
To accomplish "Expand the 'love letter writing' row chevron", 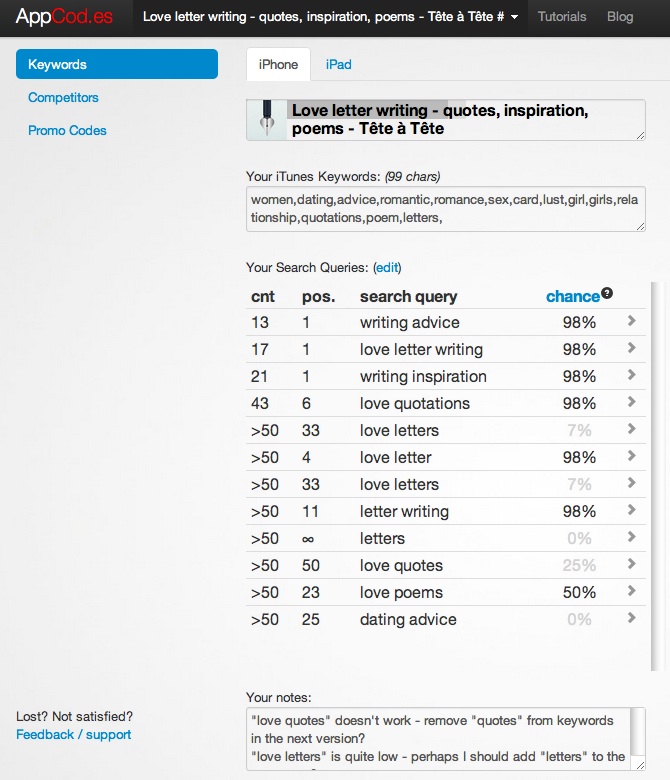I will (632, 348).
